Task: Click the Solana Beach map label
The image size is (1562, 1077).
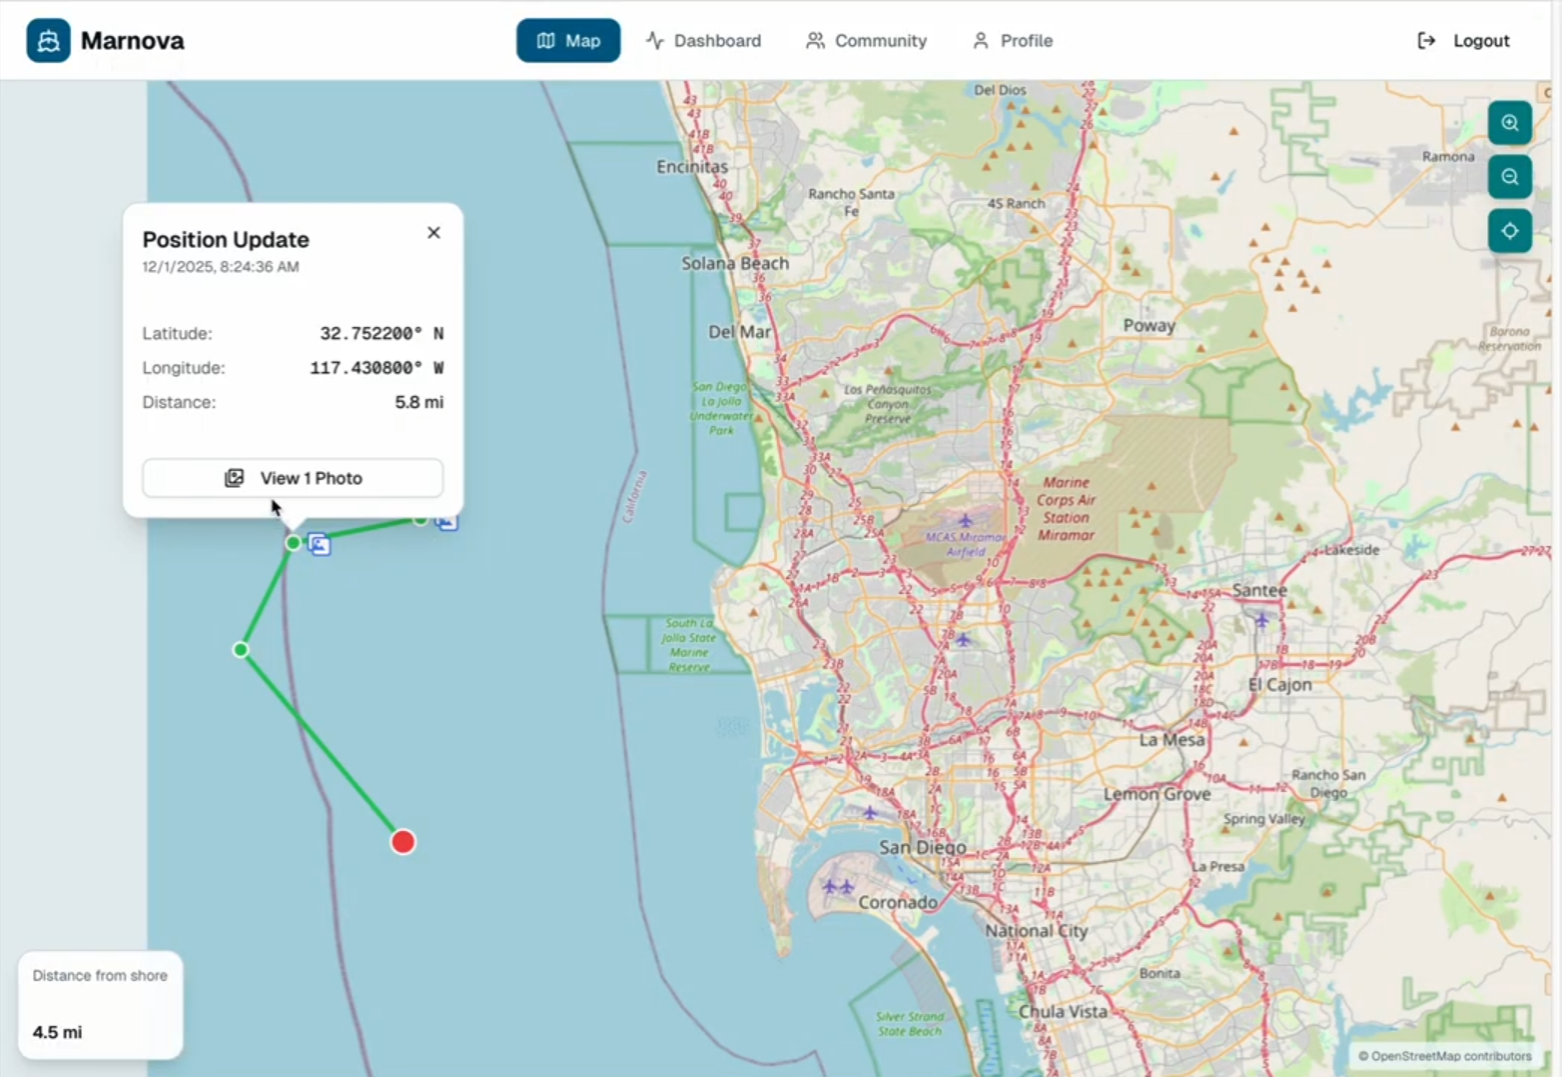Action: [x=735, y=263]
